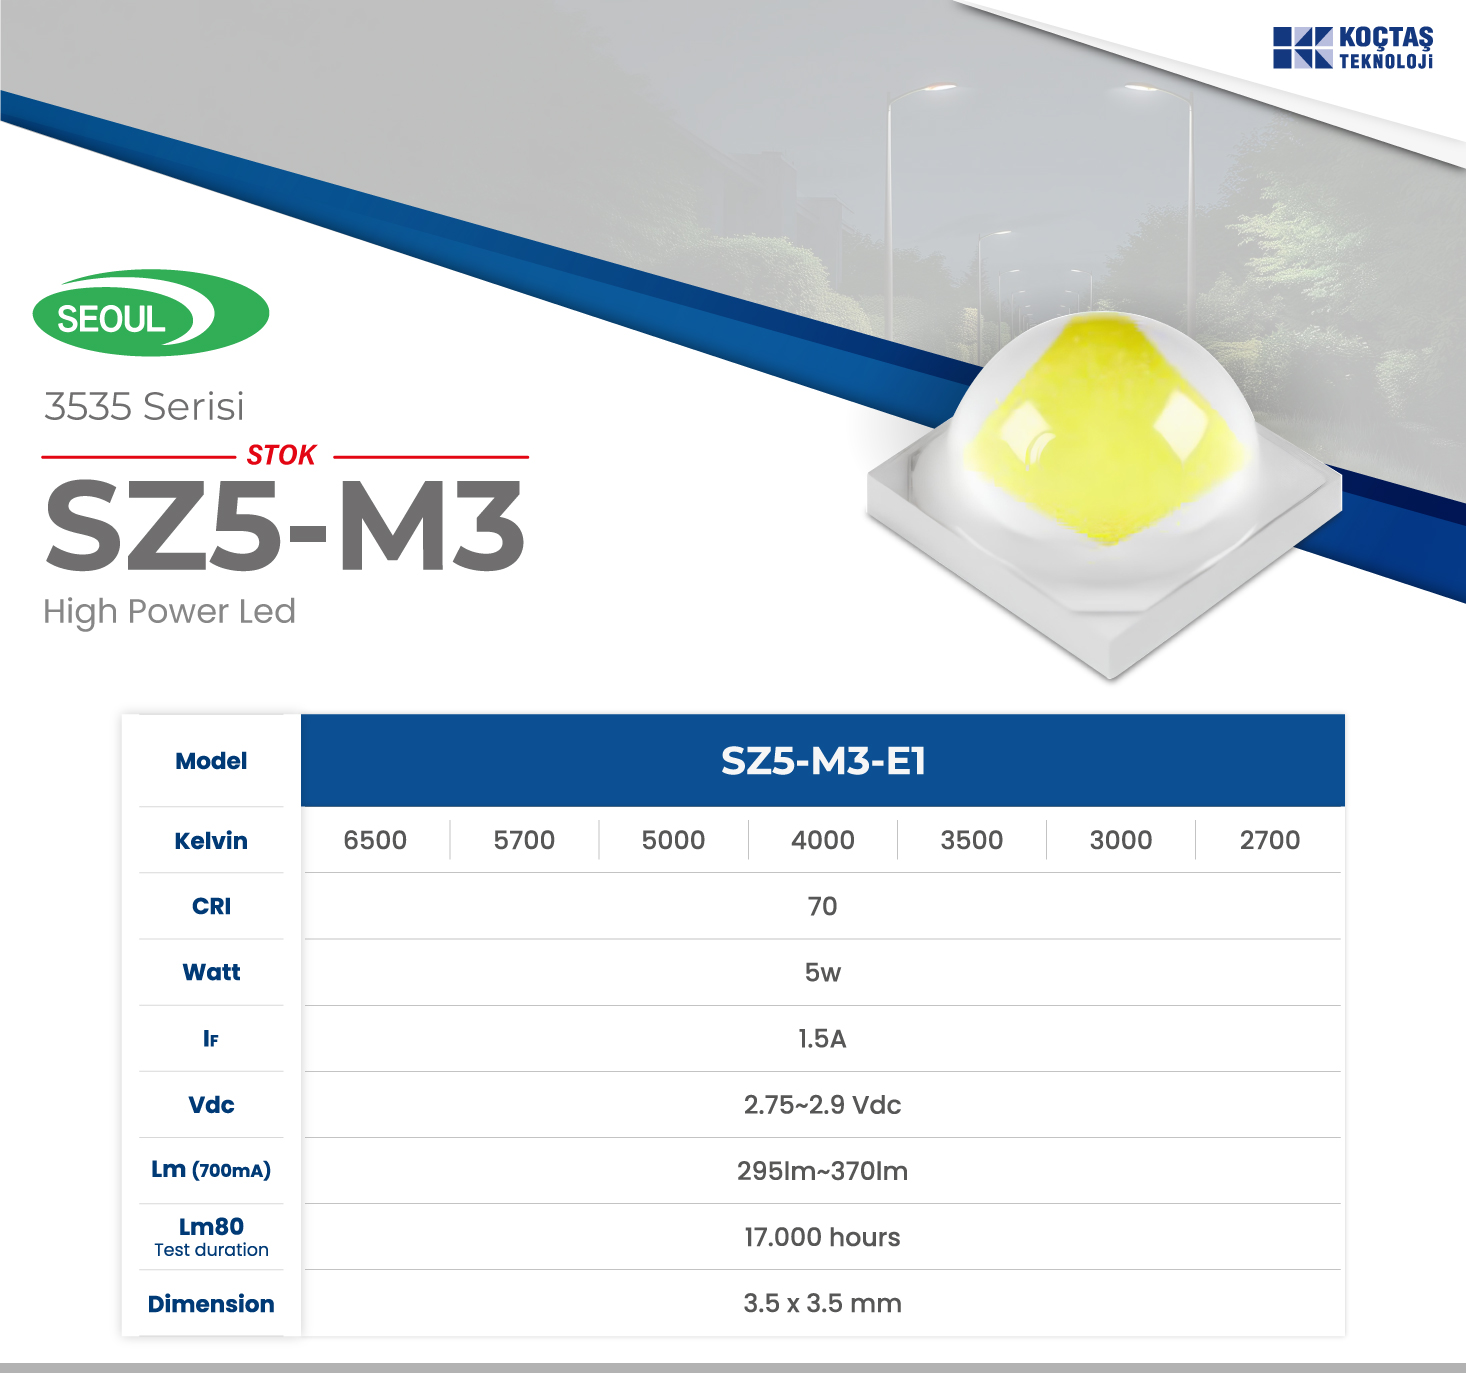Click the 'Lm (700mA)' row label

click(211, 1170)
